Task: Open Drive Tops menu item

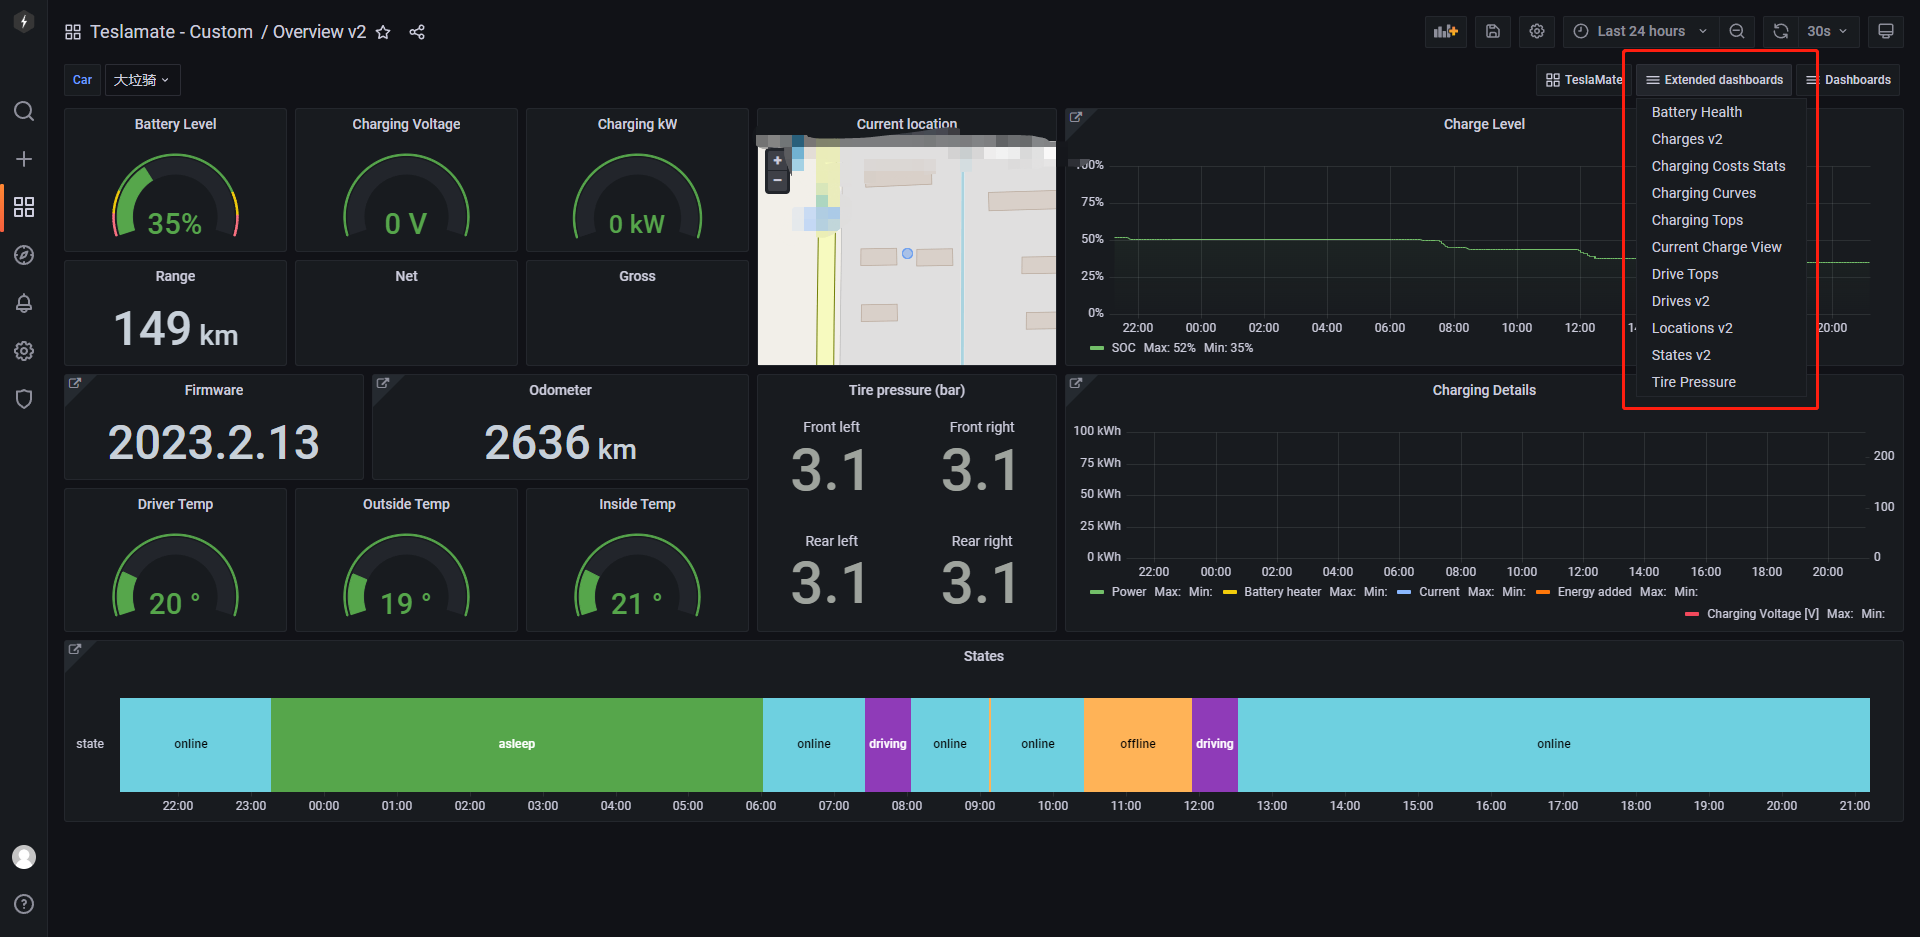Action: 1684,274
